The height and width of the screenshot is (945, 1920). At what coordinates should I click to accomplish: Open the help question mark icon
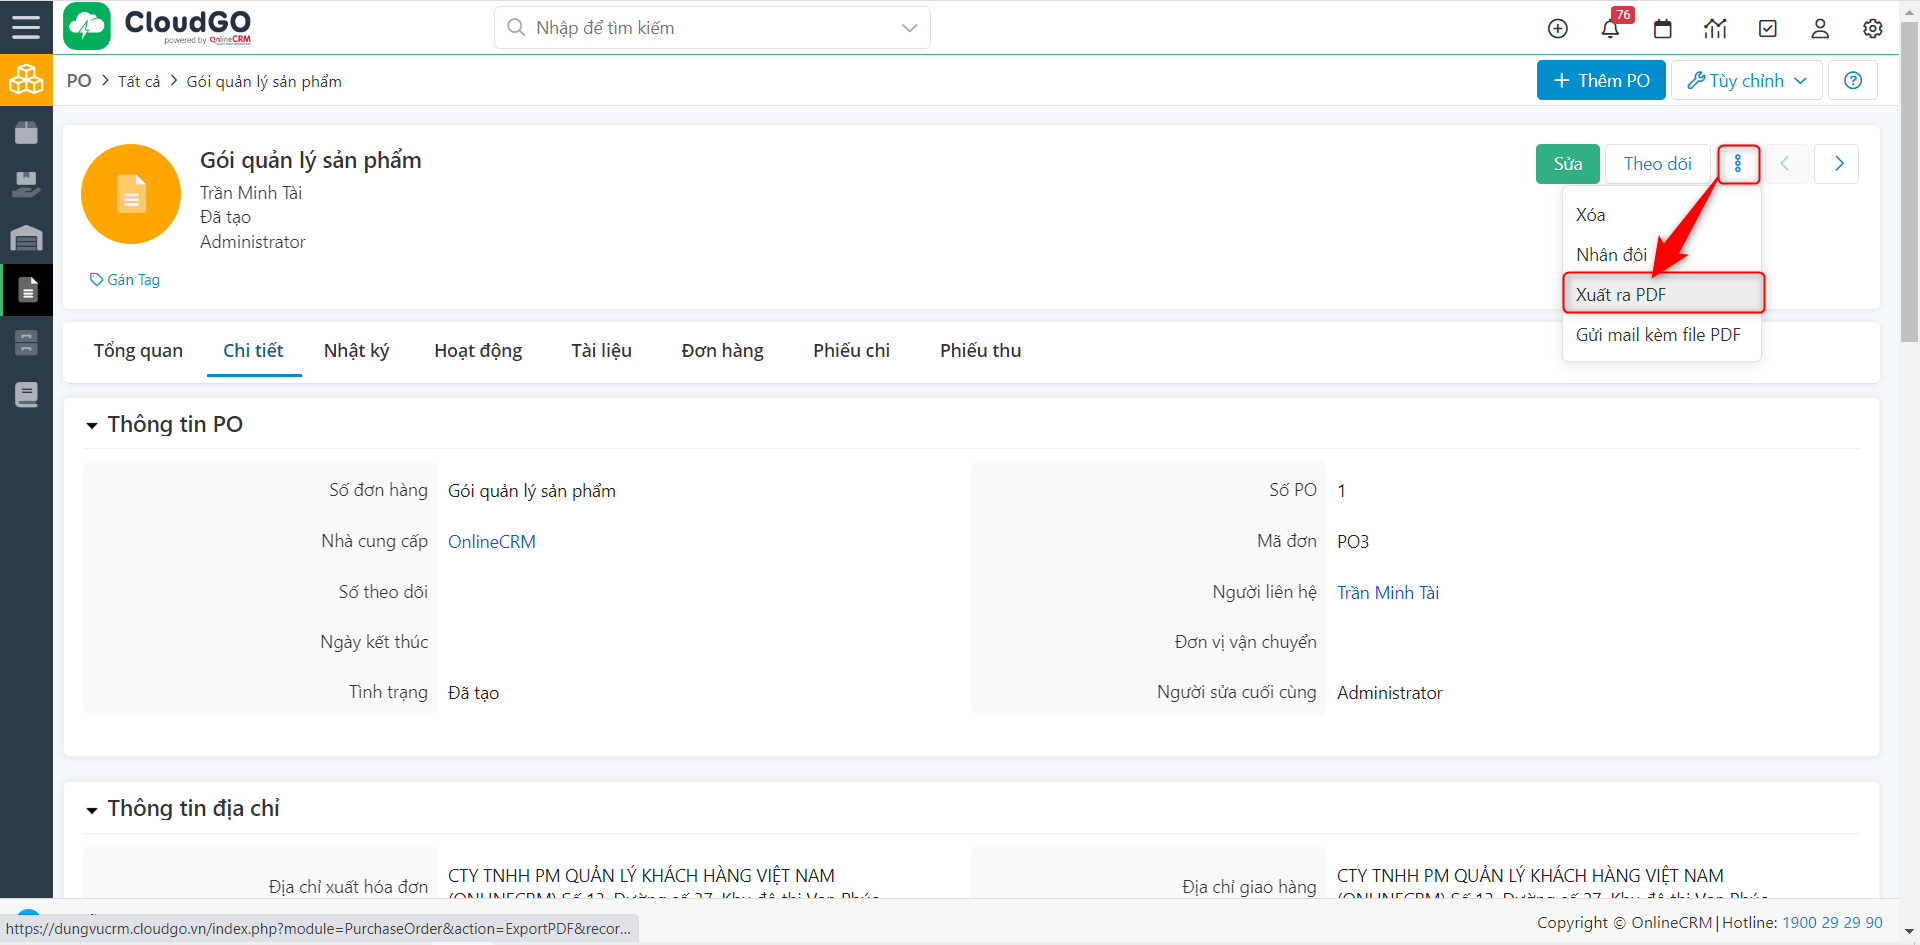tap(1853, 81)
